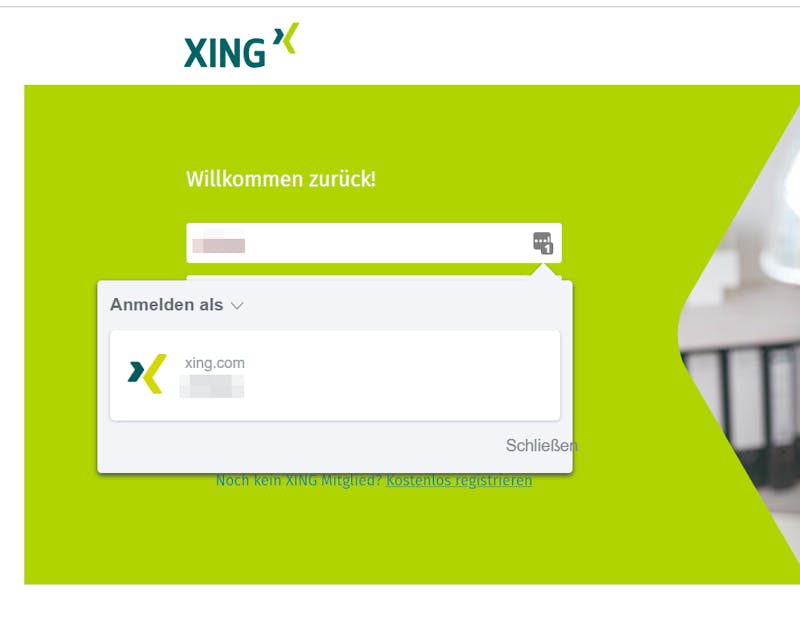Click the blurred username text in the field
This screenshot has height=643, width=800.
(x=219, y=245)
